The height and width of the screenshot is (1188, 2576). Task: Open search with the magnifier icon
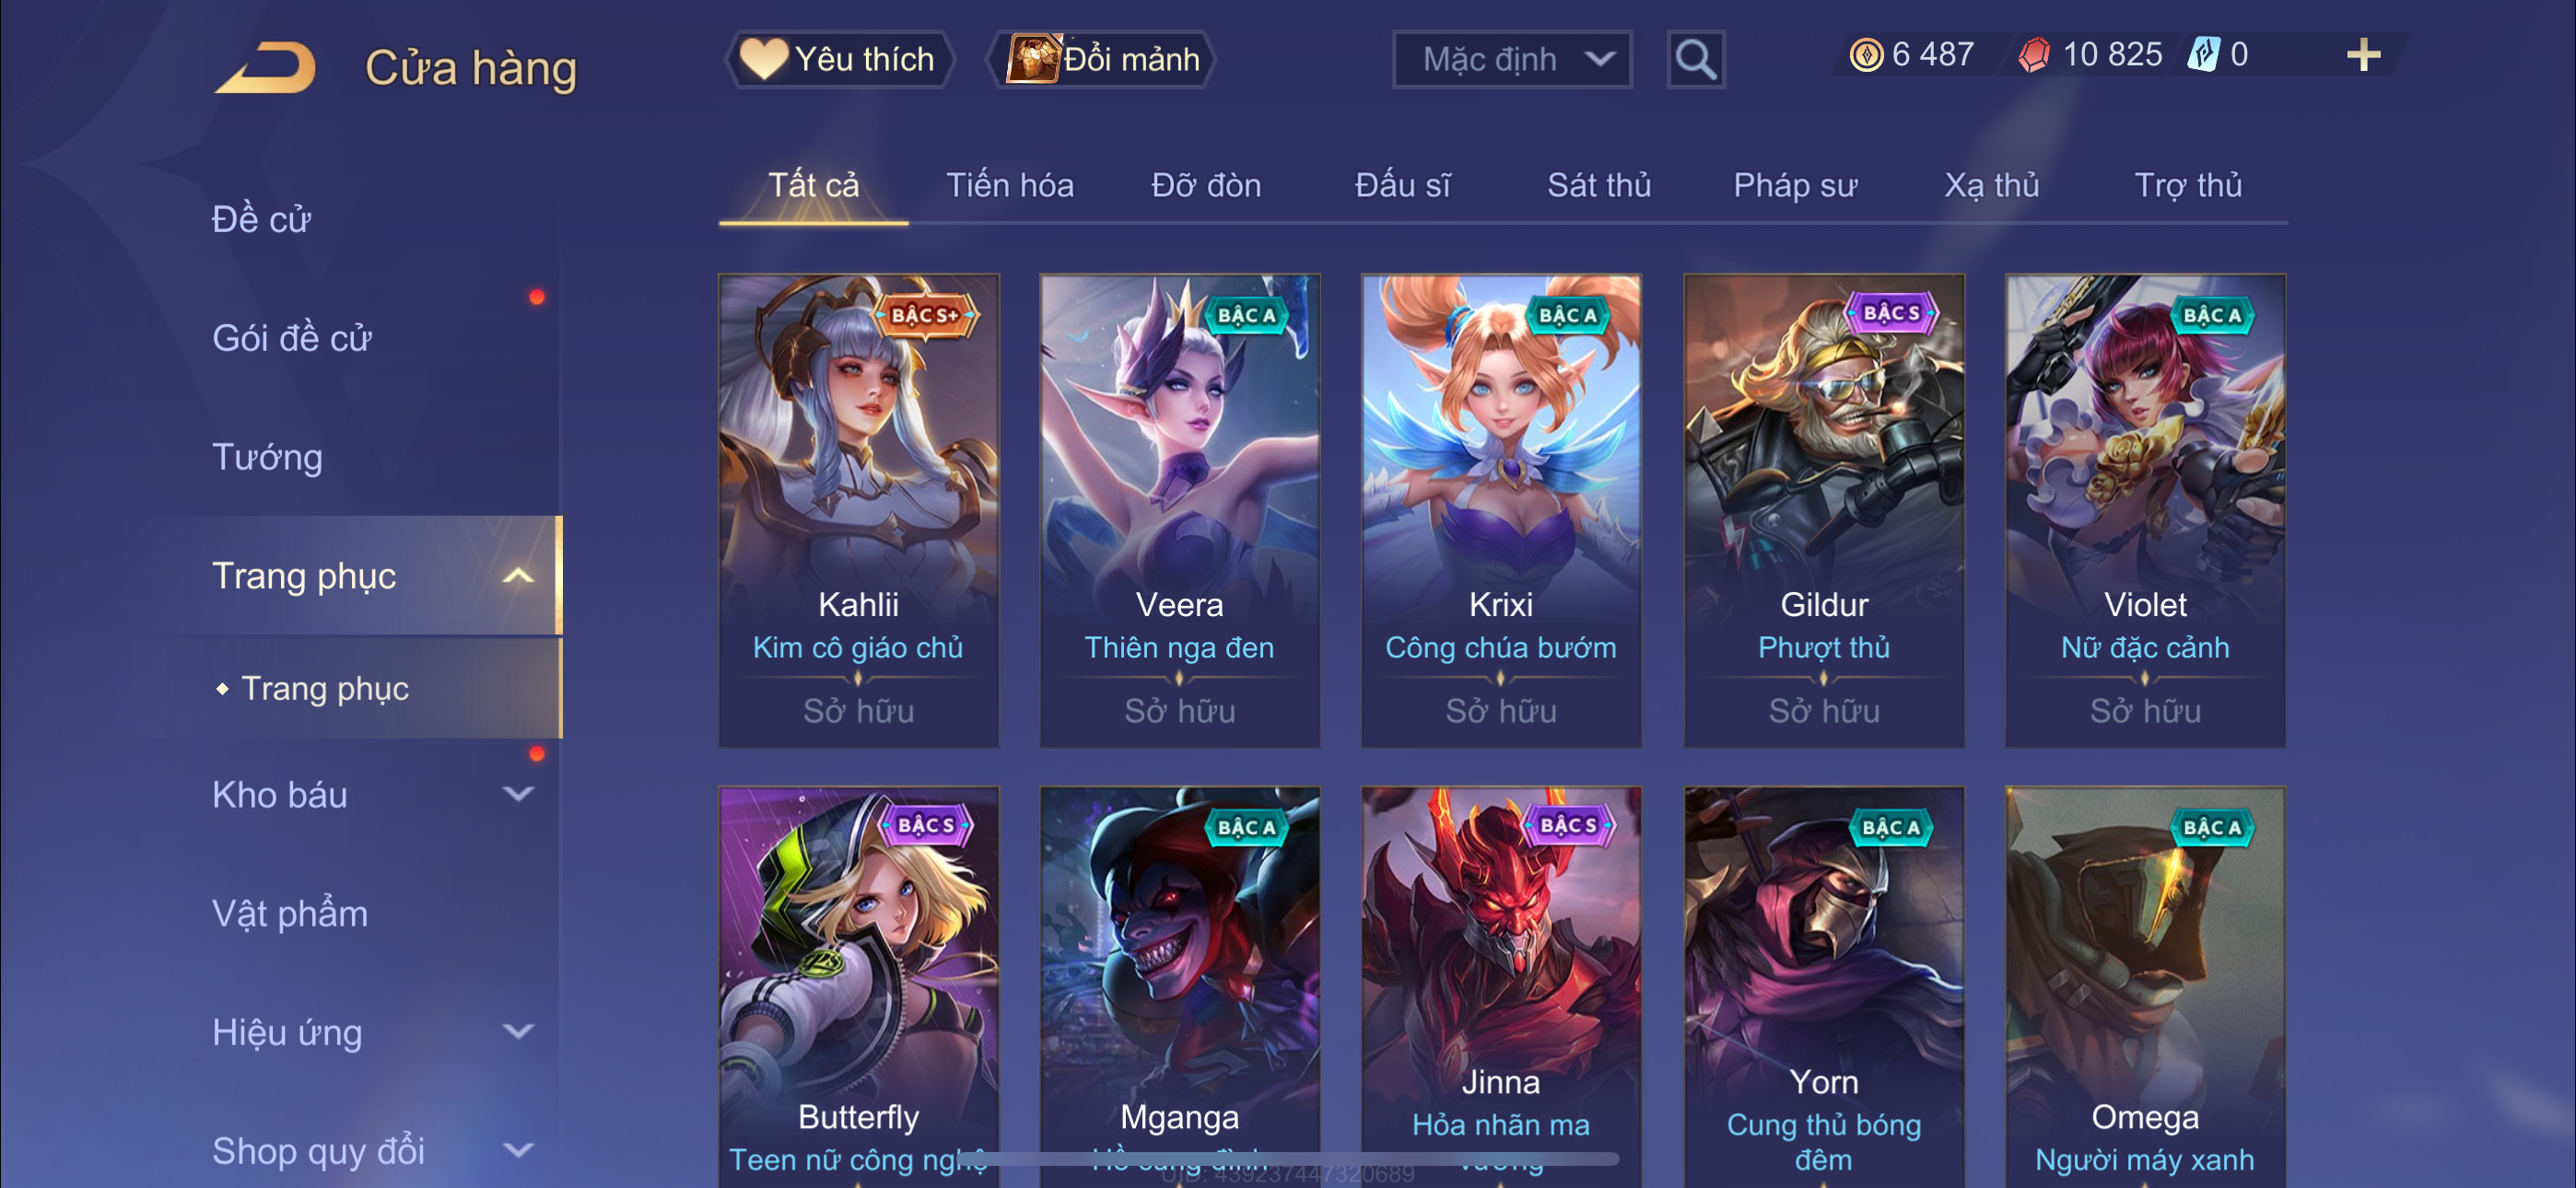(1695, 60)
